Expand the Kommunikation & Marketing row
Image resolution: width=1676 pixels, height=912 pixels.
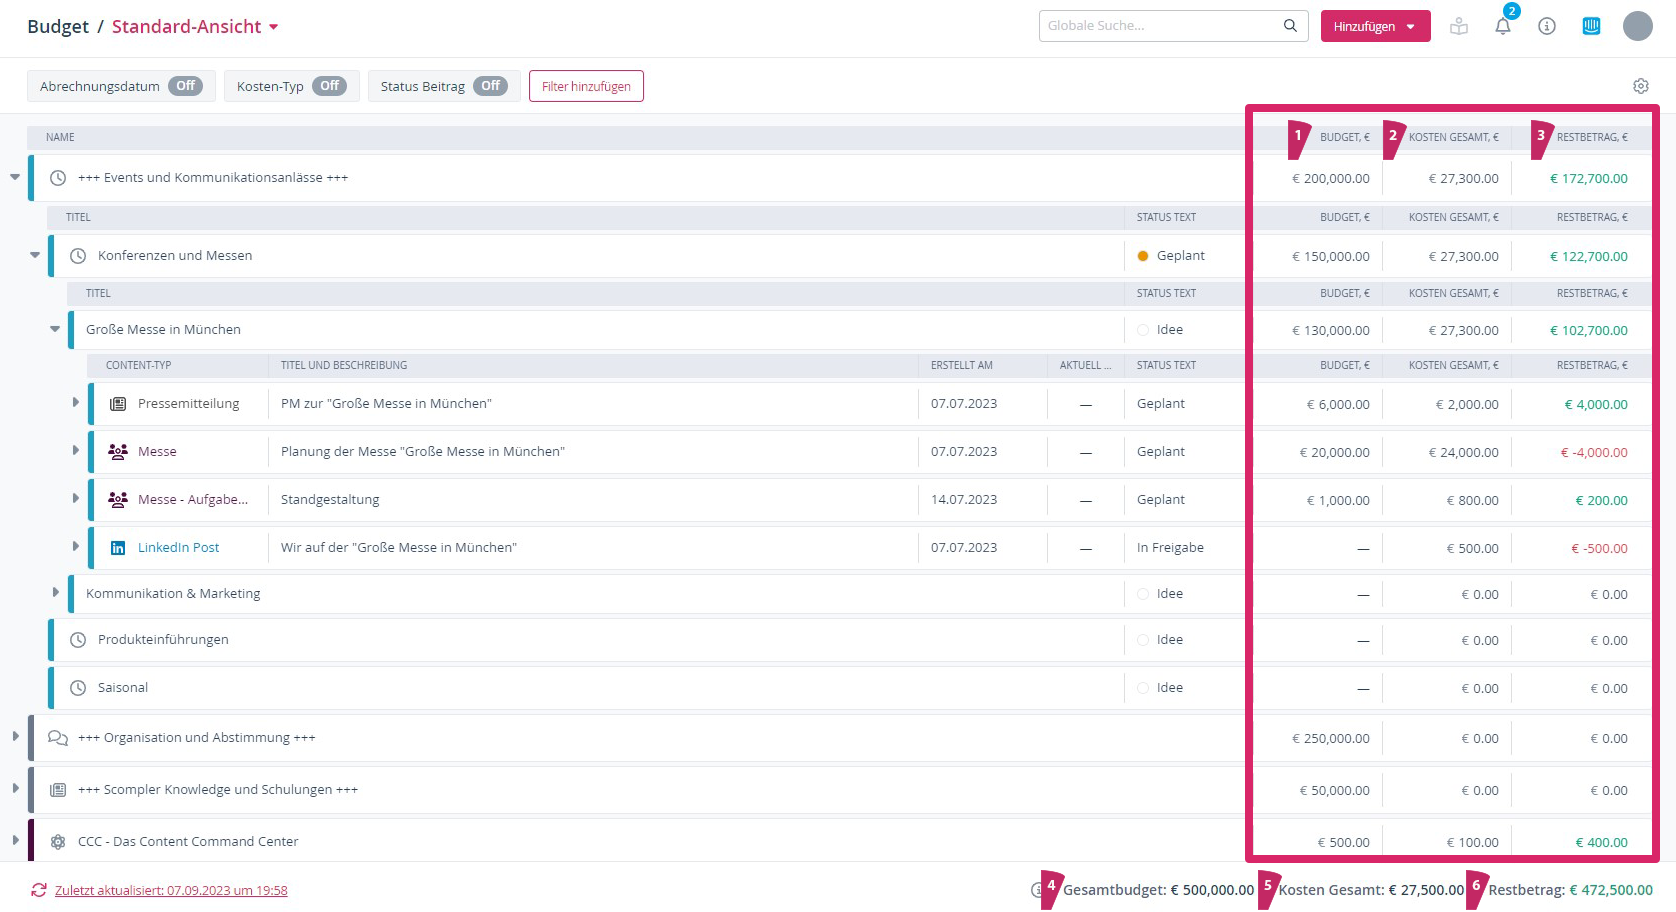(56, 593)
